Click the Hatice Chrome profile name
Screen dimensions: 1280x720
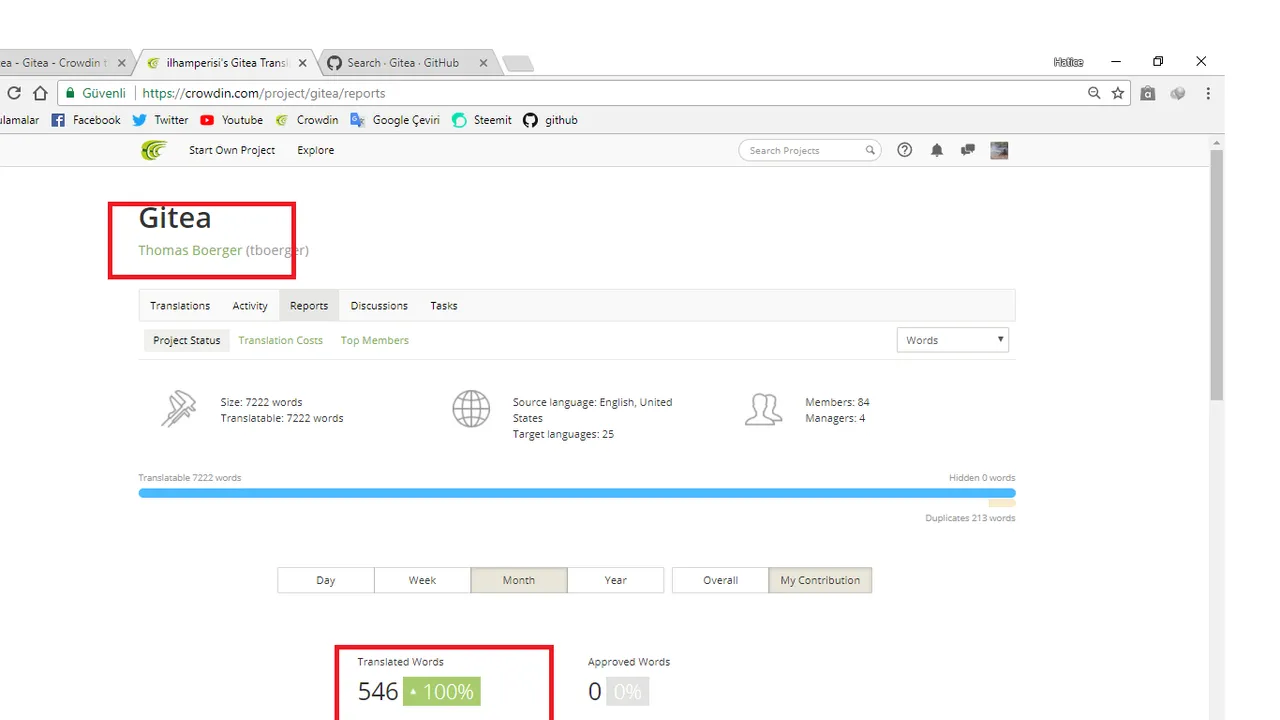tap(1068, 62)
